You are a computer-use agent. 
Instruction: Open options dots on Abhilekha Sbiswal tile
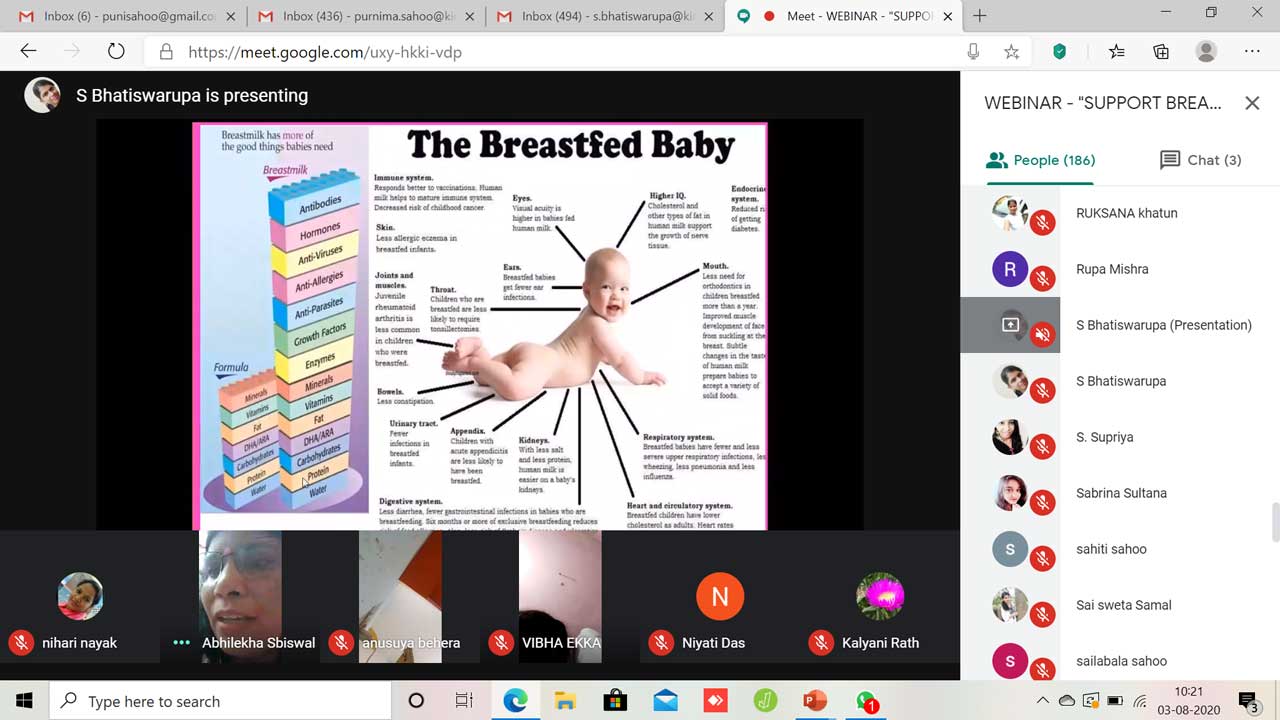181,643
